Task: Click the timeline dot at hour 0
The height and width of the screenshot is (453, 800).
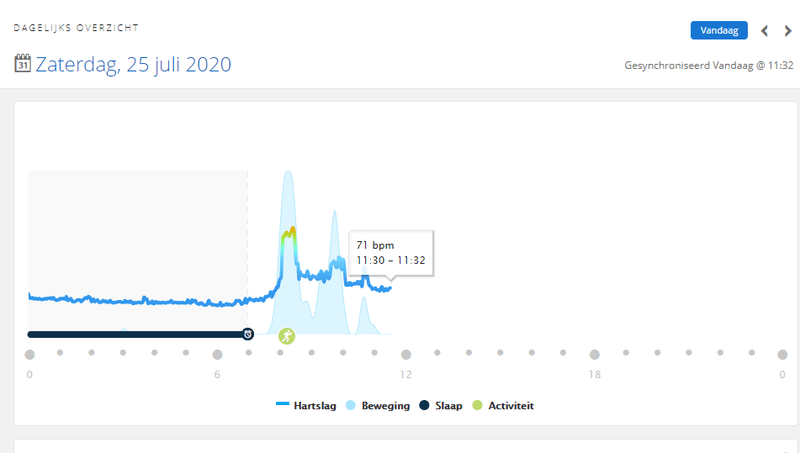Action: (x=30, y=354)
